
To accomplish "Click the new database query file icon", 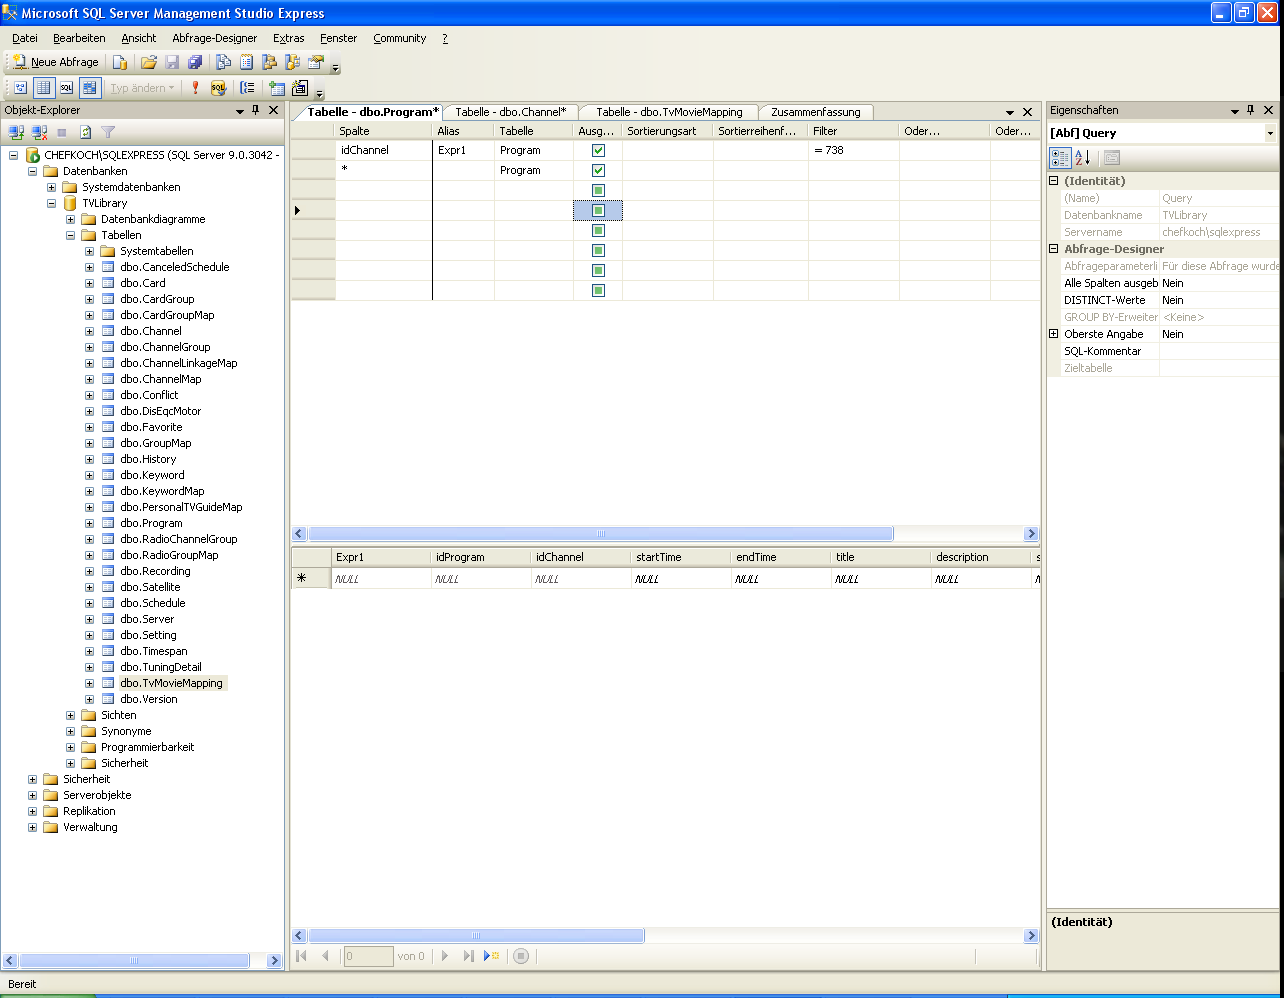I will [120, 62].
